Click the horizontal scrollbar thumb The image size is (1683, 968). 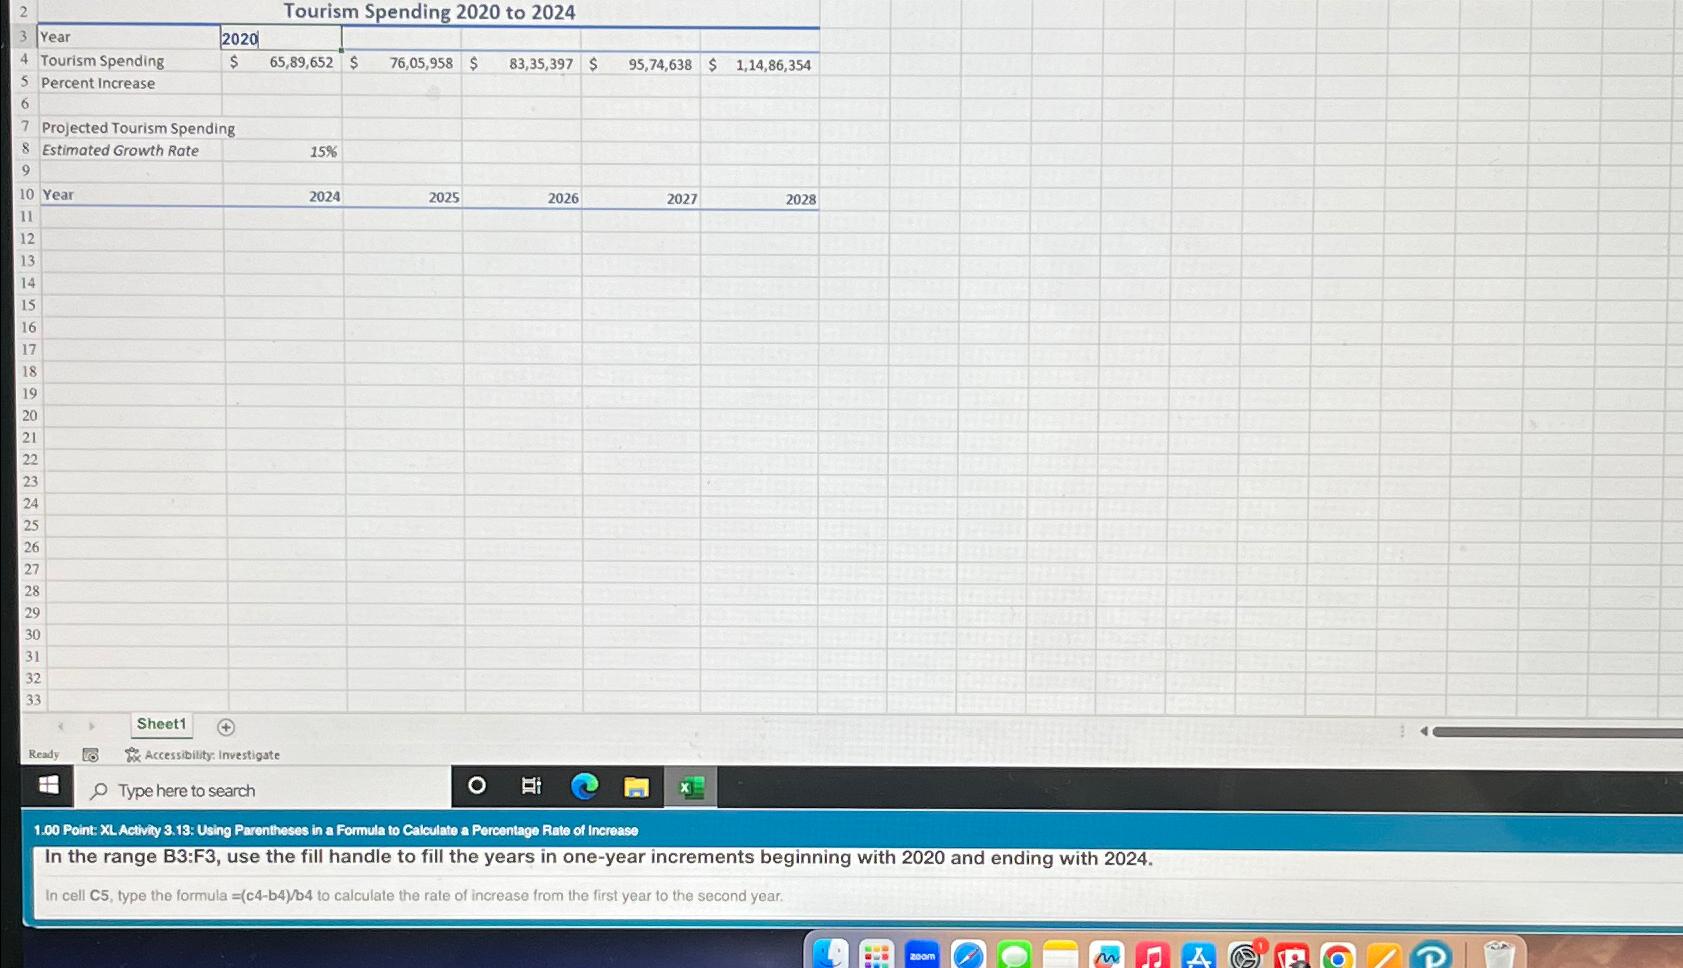(x=1558, y=732)
